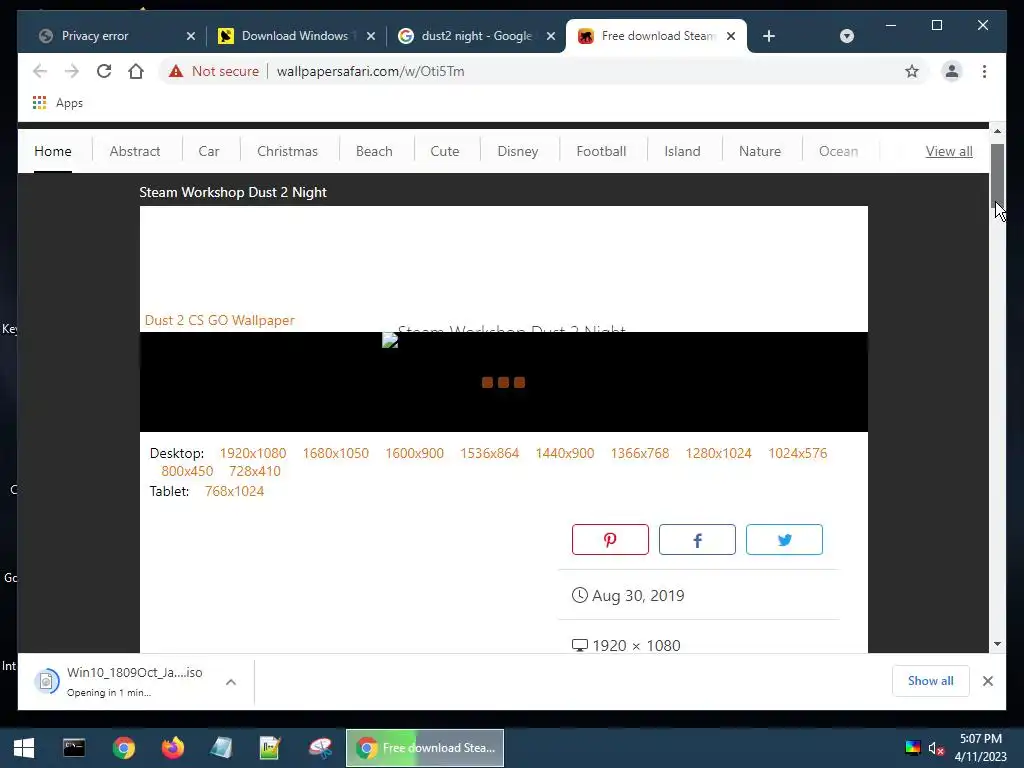
Task: Open Chrome three-dot menu
Action: 984,71
